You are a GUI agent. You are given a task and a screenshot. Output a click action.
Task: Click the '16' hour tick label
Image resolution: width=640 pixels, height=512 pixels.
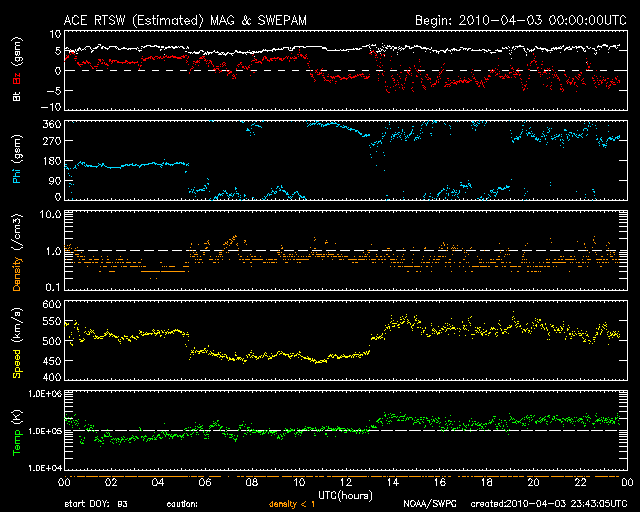(440, 483)
